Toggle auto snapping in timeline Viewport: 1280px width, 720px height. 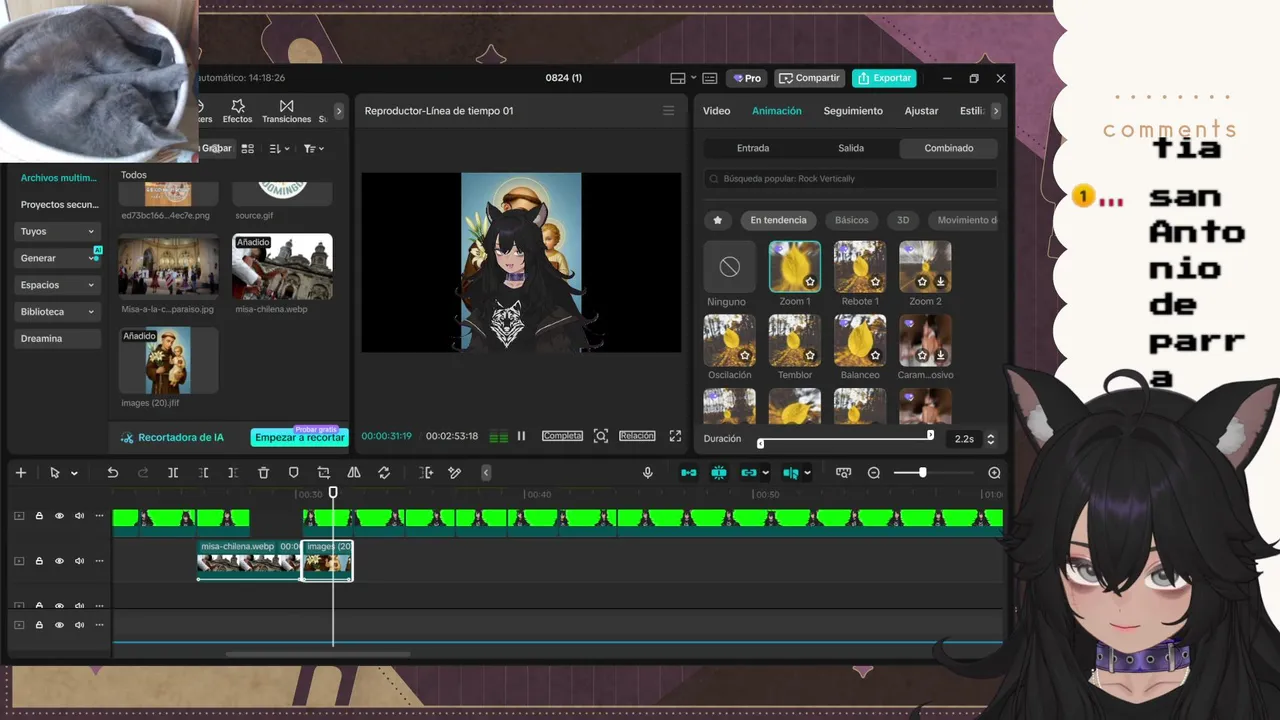point(719,473)
